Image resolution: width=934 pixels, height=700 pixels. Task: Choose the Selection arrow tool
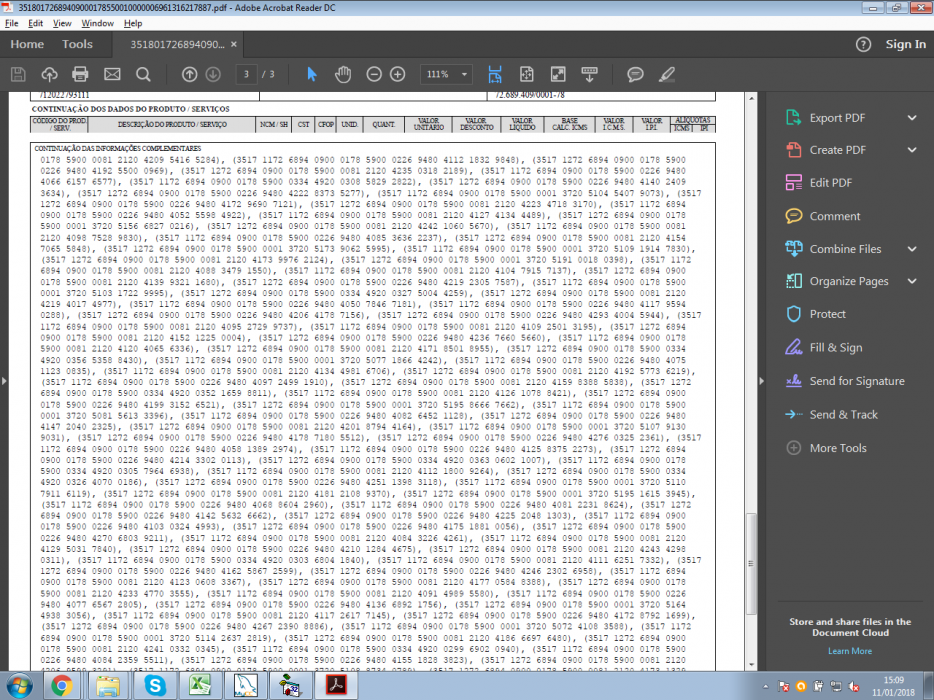pos(312,74)
